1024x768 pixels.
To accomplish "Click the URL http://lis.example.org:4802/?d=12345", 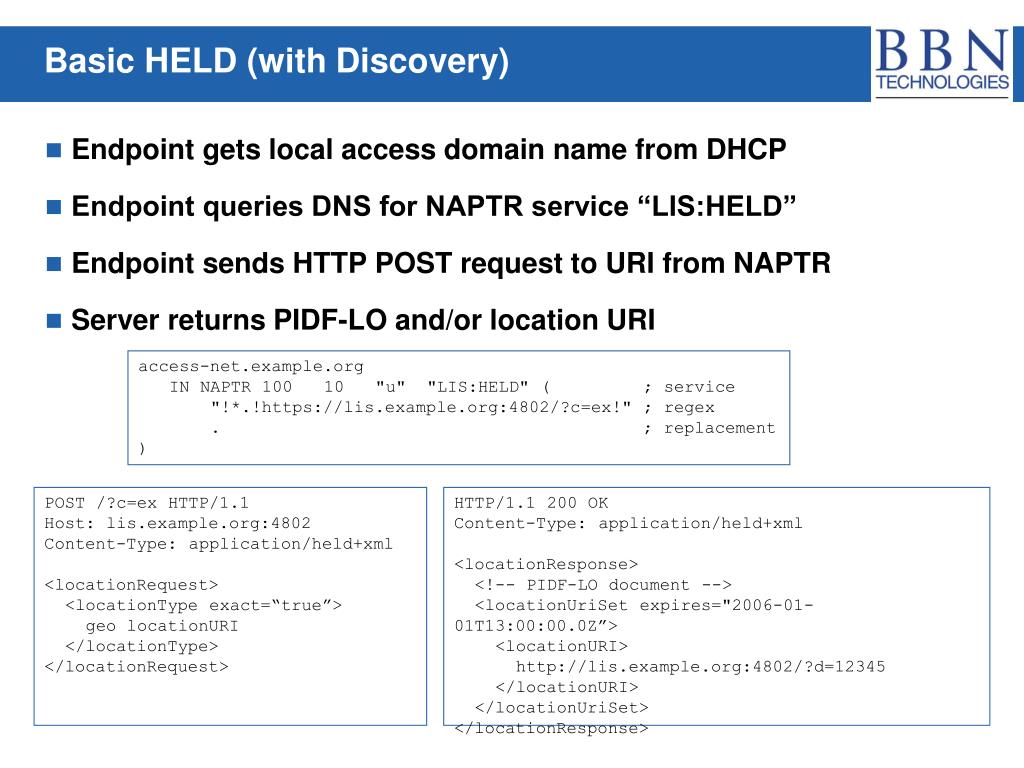I will point(701,667).
